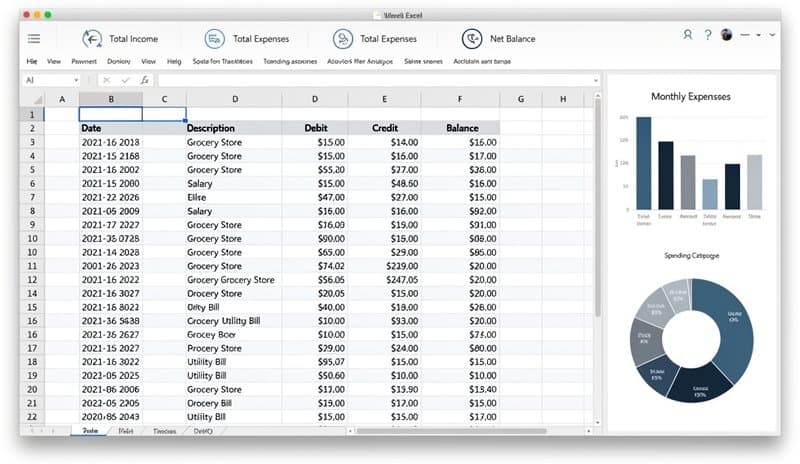800x464 pixels.
Task: Click the Total Income circular arrow icon
Action: coord(92,39)
